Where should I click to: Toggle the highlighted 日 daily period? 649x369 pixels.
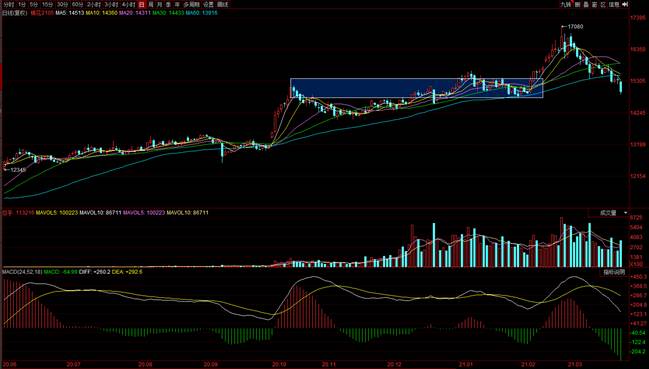142,5
